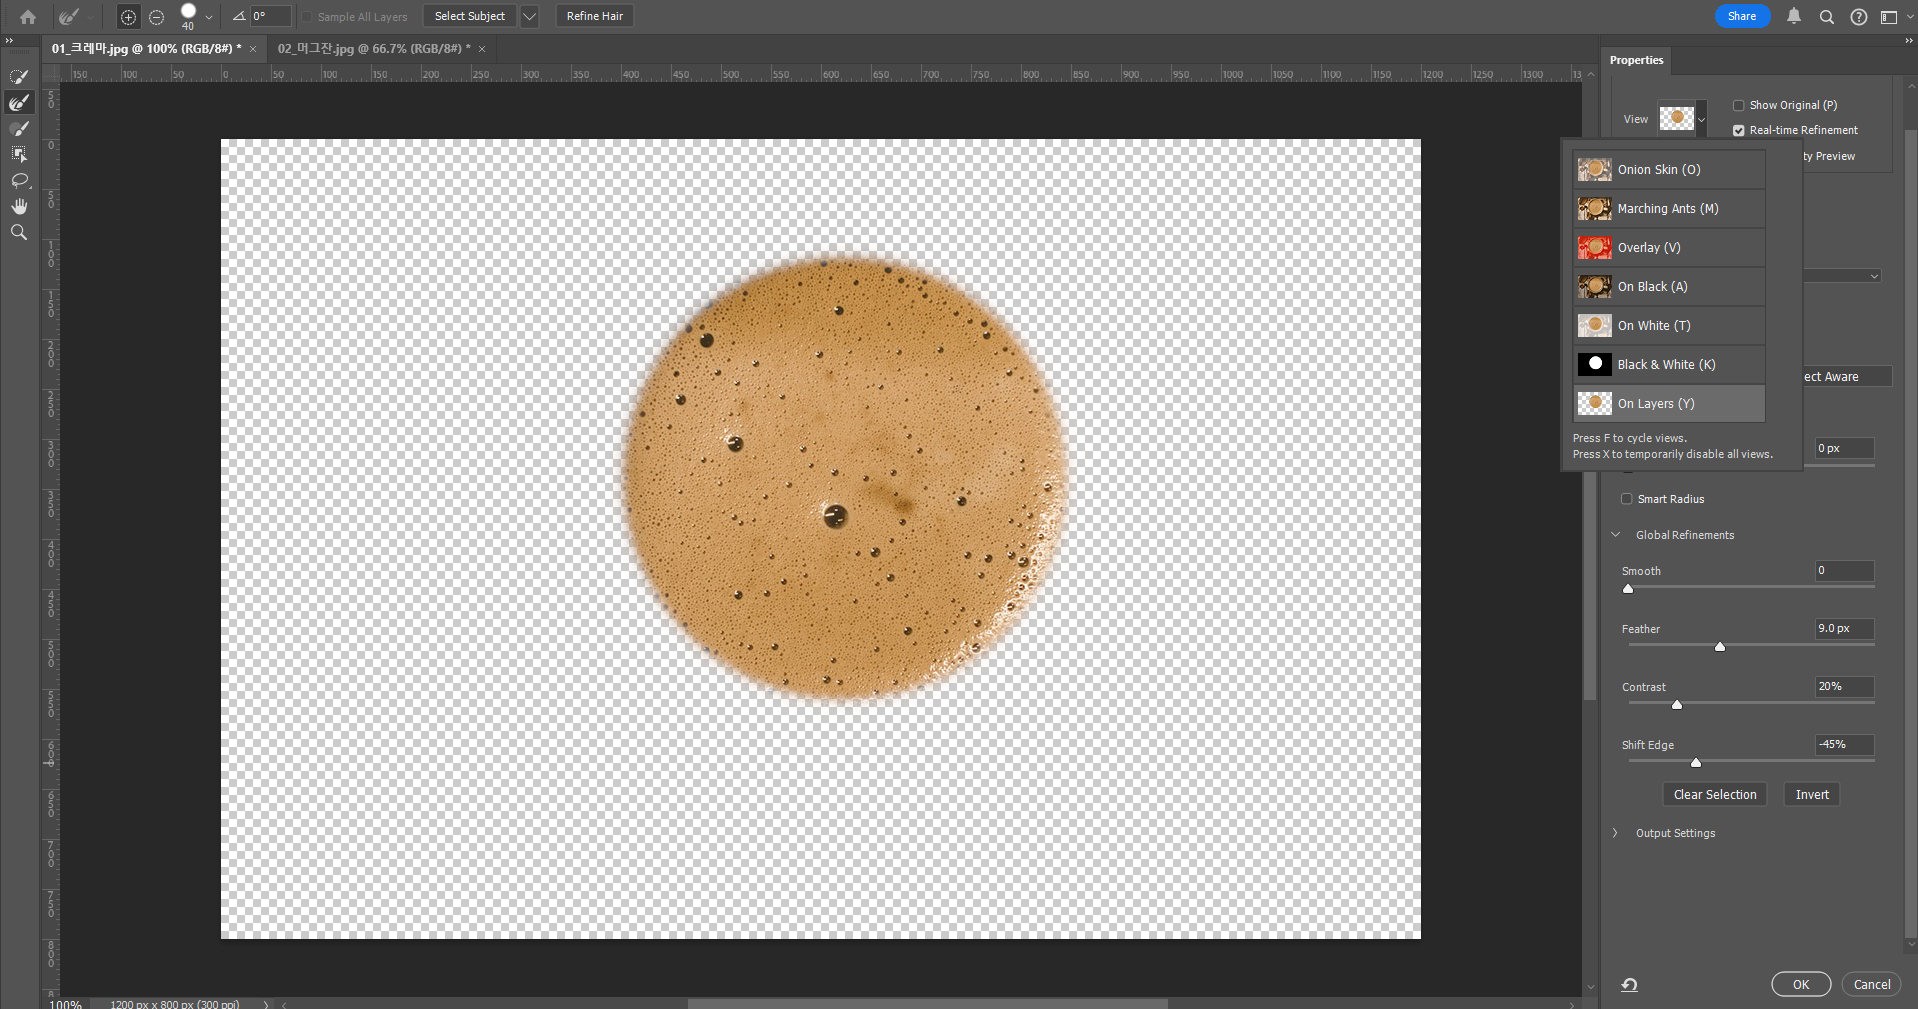The image size is (1918, 1009).
Task: Collapse the Global Refinements section
Action: pyautogui.click(x=1616, y=535)
